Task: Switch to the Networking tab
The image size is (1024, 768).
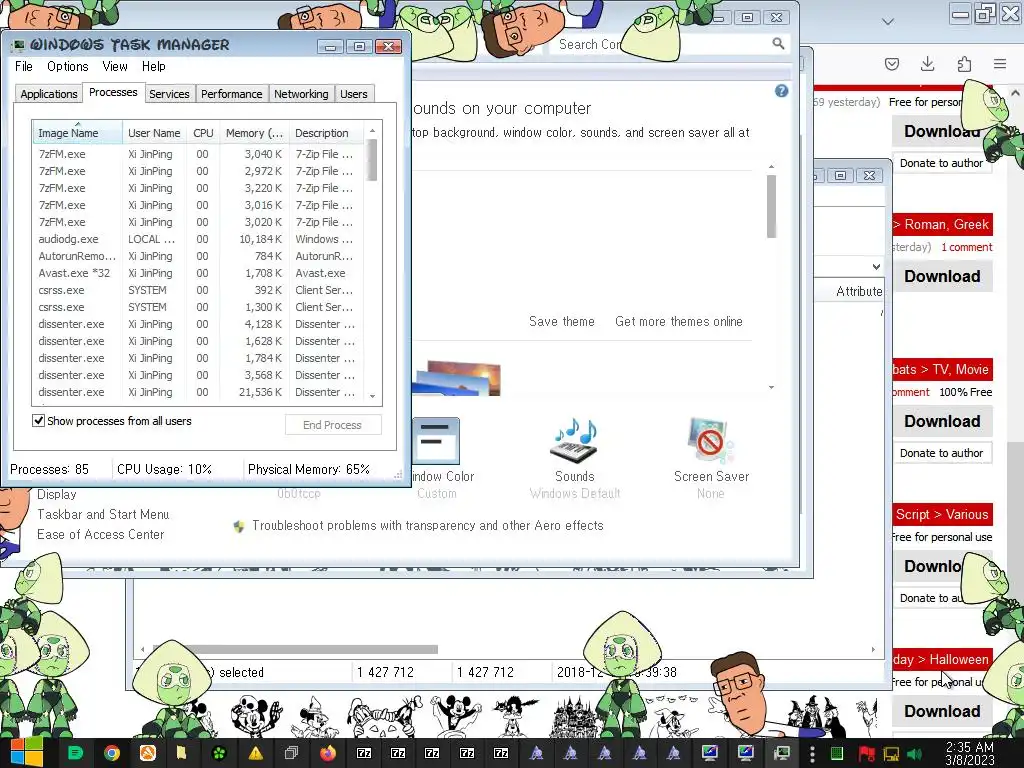Action: (x=301, y=94)
